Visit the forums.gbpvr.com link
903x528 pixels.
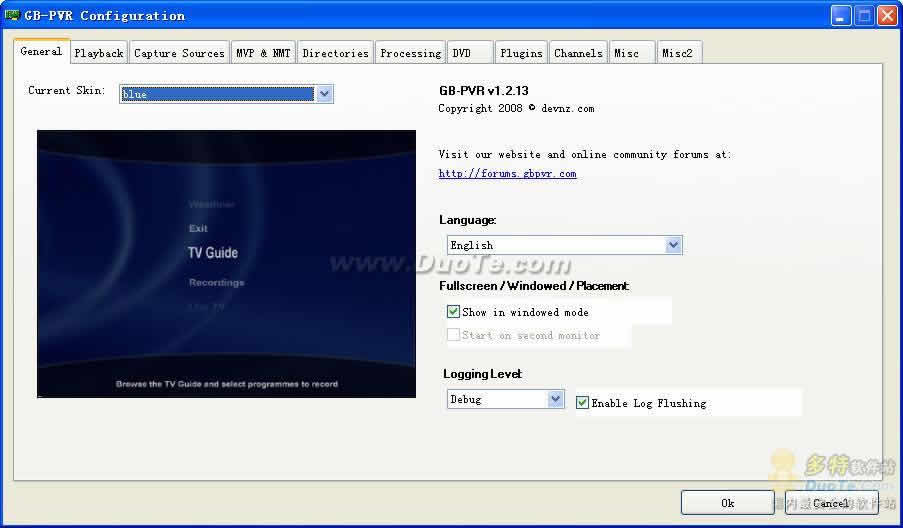[x=507, y=173]
